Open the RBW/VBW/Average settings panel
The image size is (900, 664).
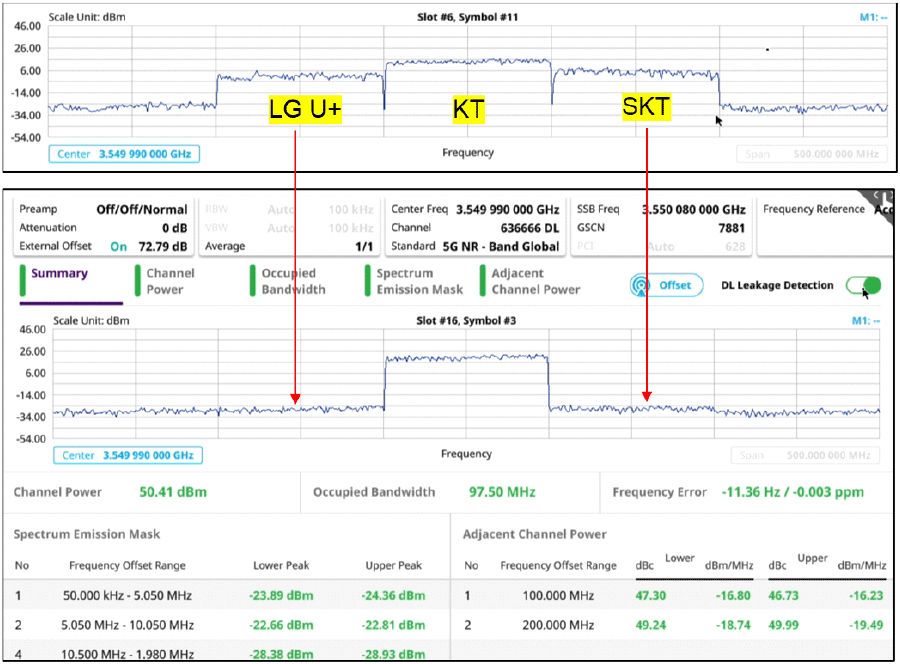[x=289, y=227]
